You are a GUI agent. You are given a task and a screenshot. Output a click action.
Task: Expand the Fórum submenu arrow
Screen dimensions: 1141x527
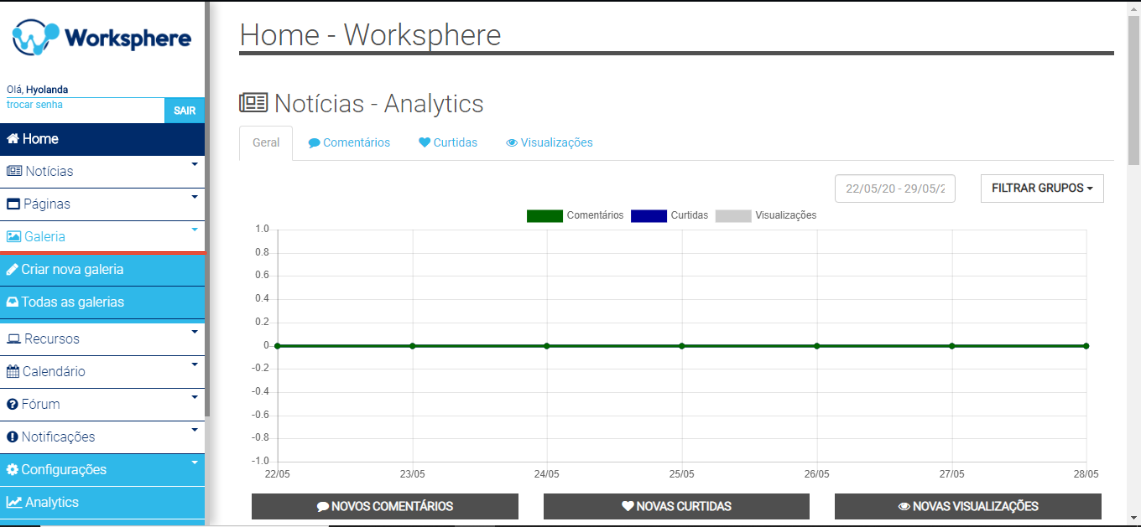click(194, 397)
